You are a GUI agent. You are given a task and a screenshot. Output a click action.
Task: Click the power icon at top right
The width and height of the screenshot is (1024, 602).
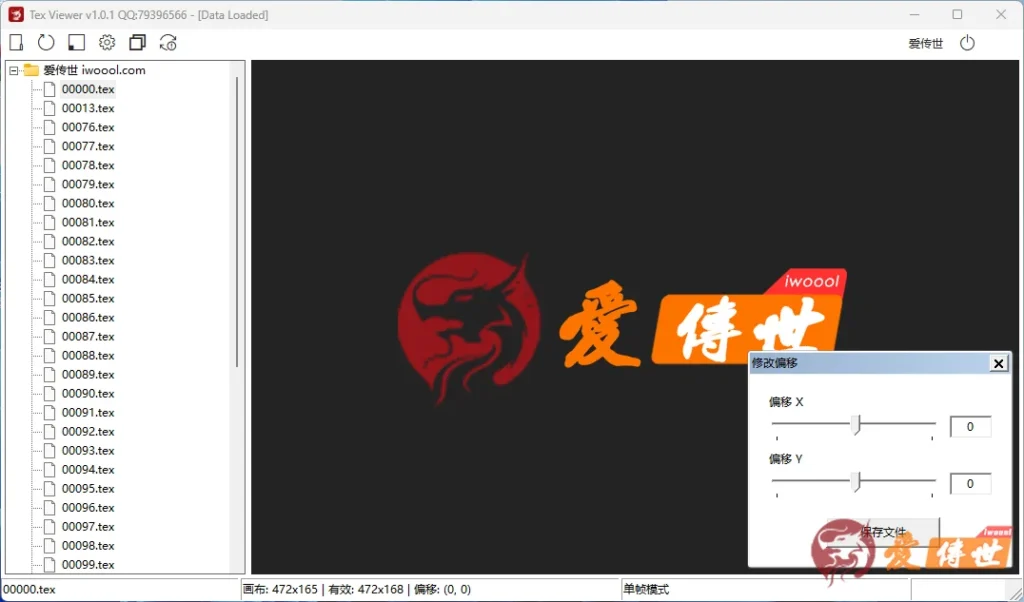tap(967, 43)
